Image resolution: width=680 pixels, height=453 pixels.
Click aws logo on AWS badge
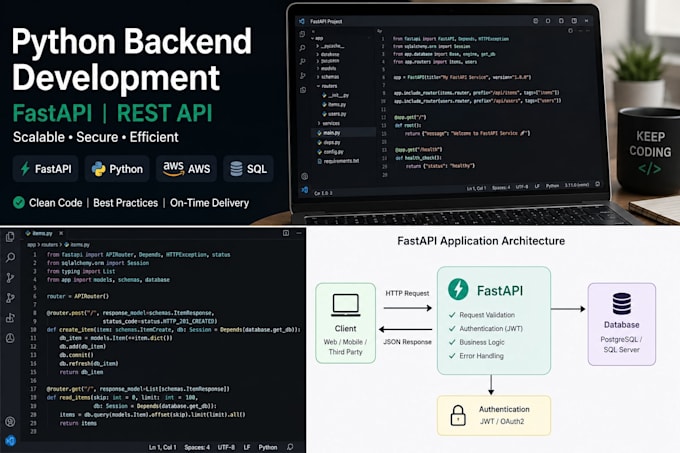[173, 169]
